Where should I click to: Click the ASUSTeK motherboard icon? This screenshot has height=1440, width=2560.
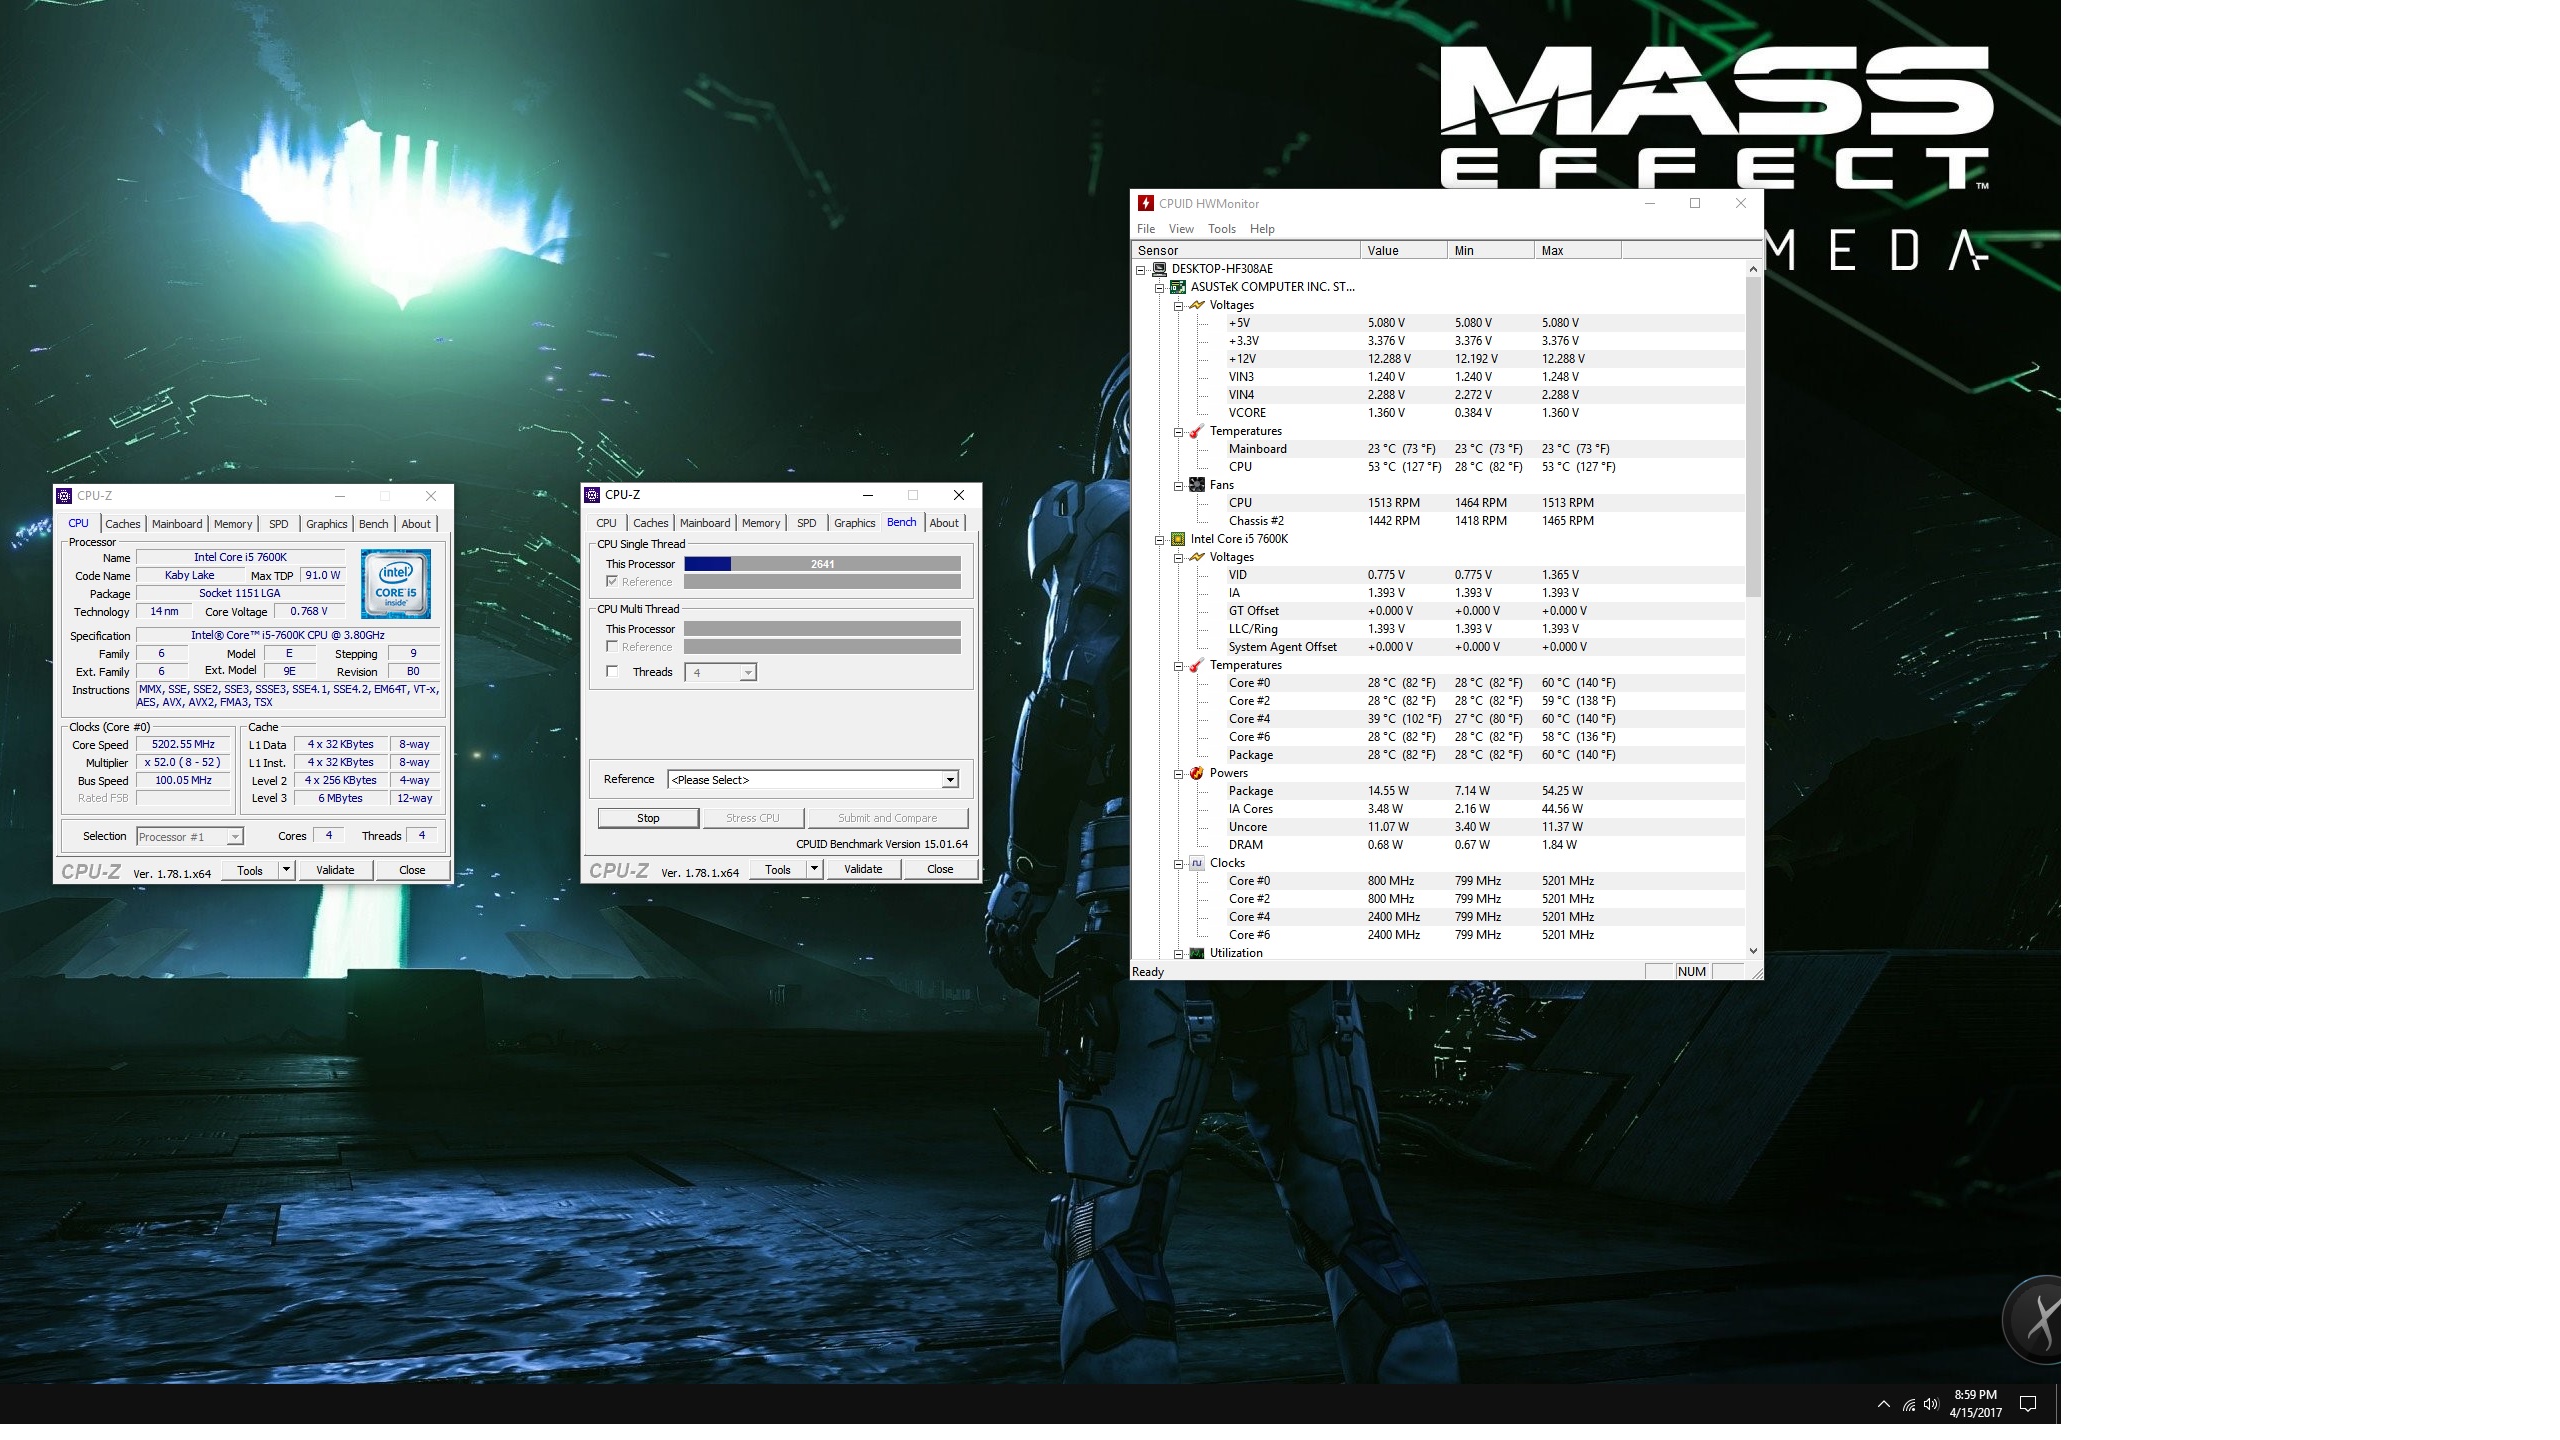[x=1178, y=287]
